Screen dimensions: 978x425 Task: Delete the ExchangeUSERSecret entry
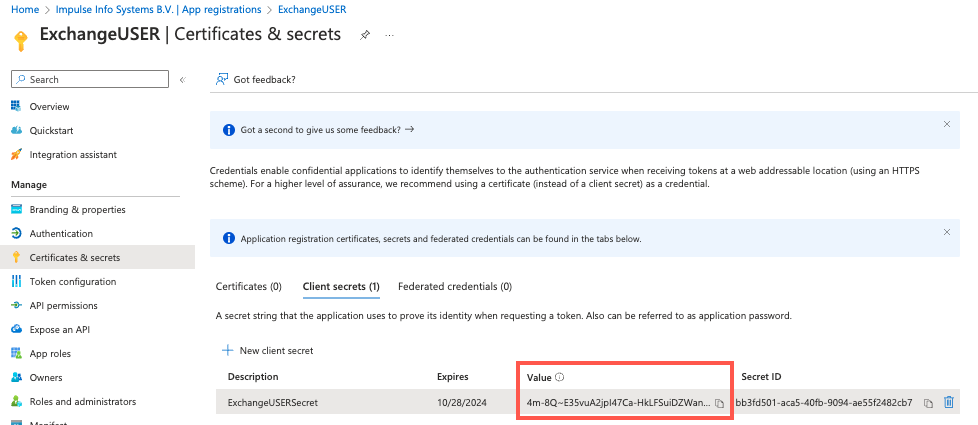pos(949,403)
